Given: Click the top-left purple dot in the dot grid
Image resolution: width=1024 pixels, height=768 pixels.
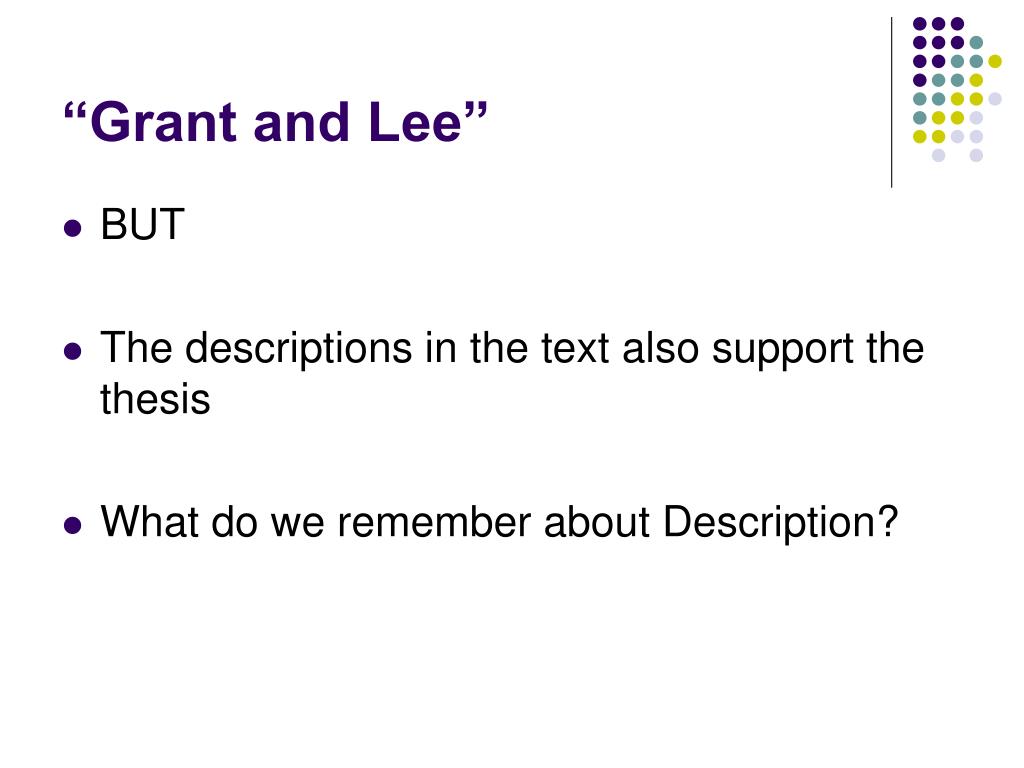Looking at the screenshot, I should point(920,24).
